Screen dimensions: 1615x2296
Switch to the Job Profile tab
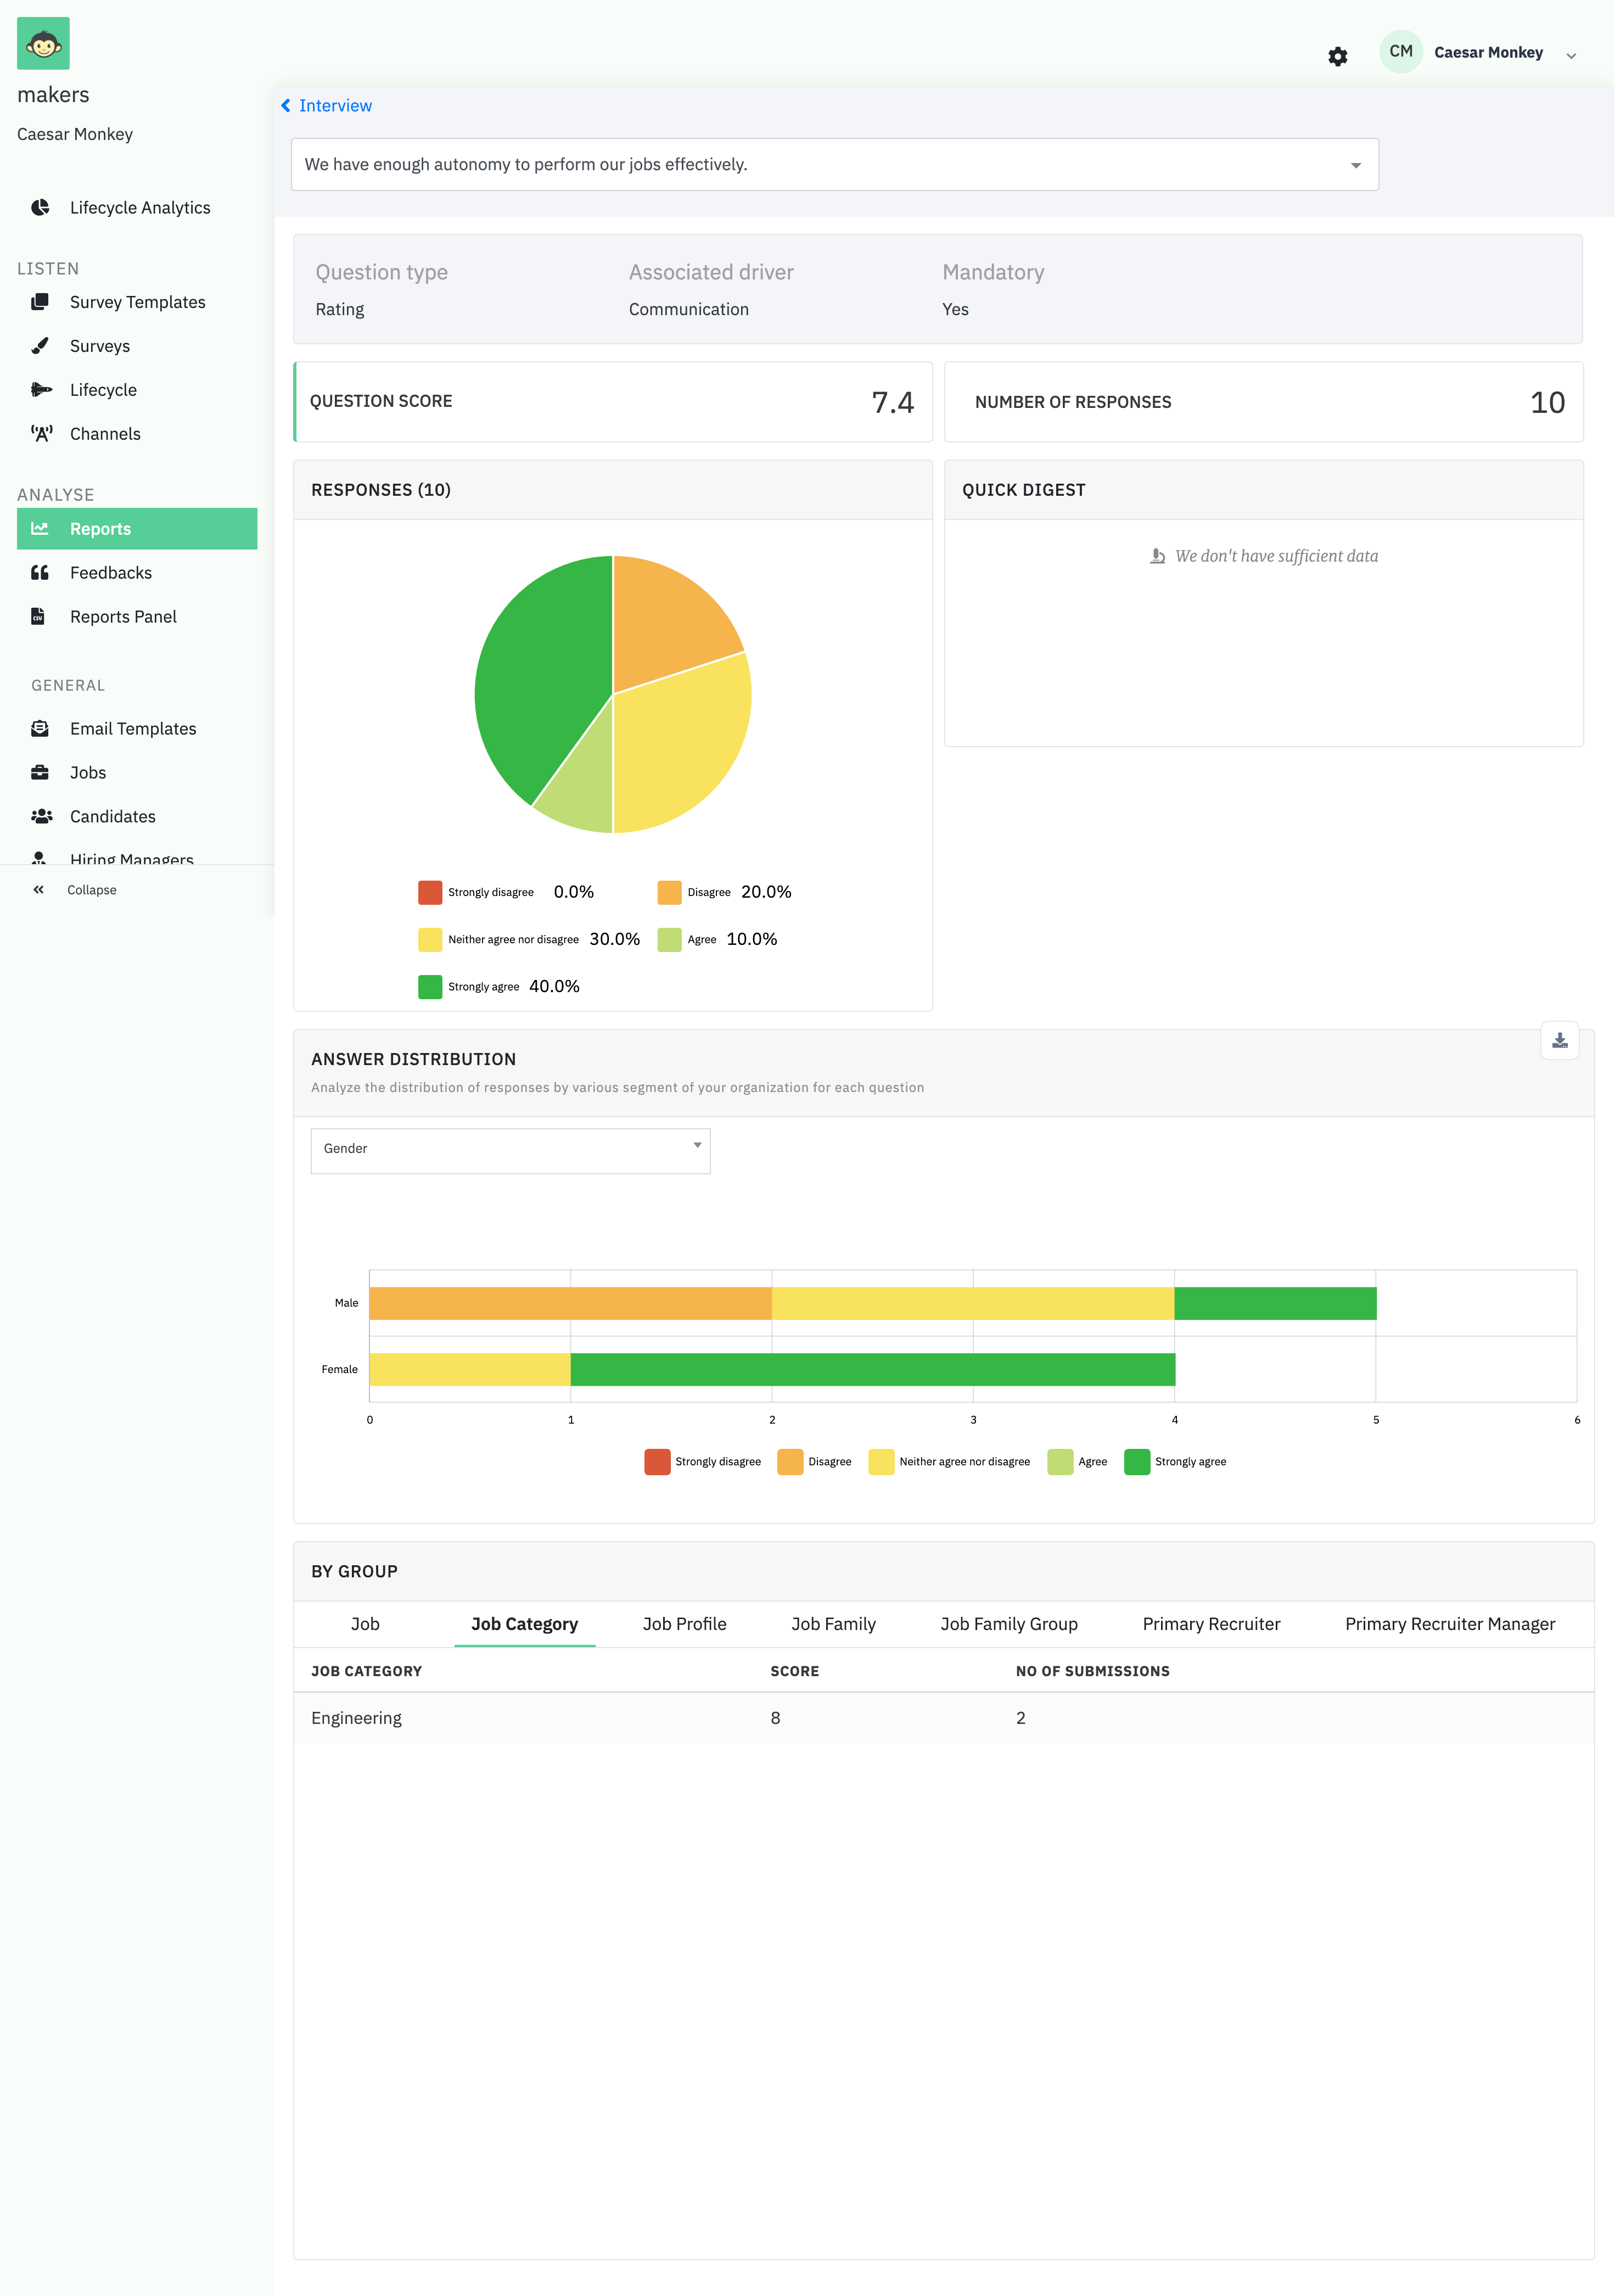point(684,1624)
